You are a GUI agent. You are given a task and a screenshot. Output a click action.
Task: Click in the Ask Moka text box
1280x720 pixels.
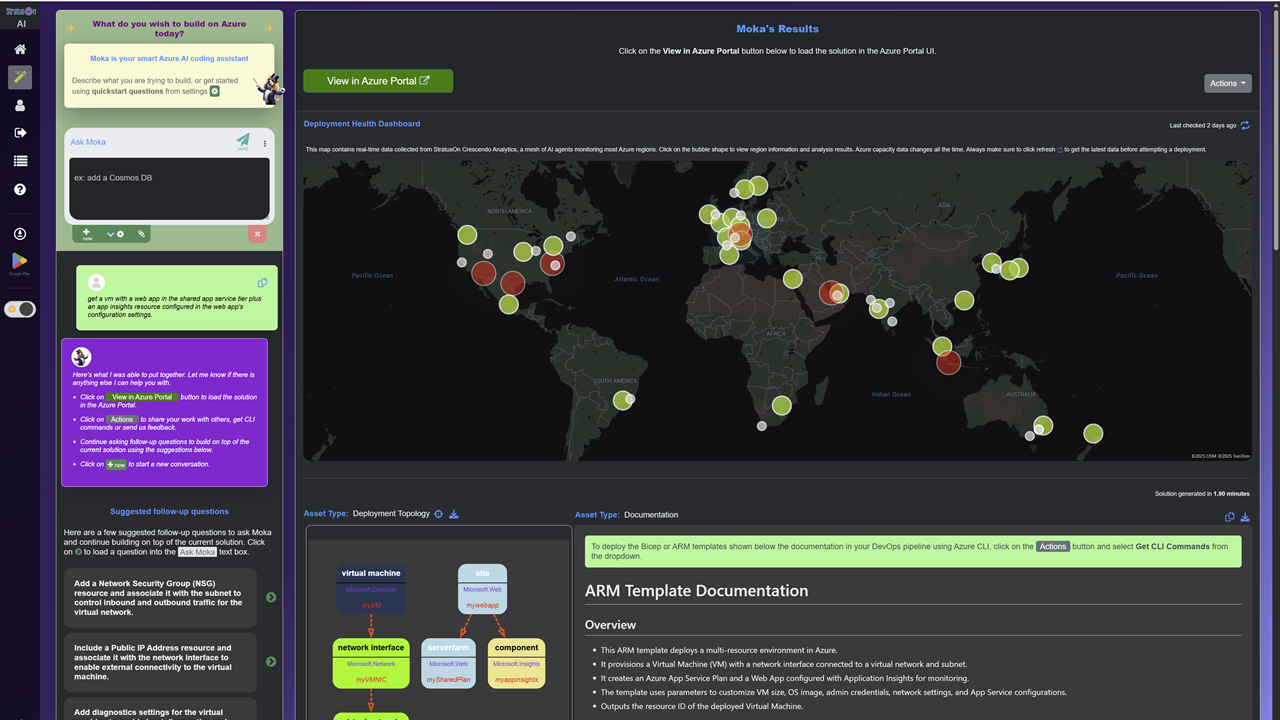[x=169, y=188]
